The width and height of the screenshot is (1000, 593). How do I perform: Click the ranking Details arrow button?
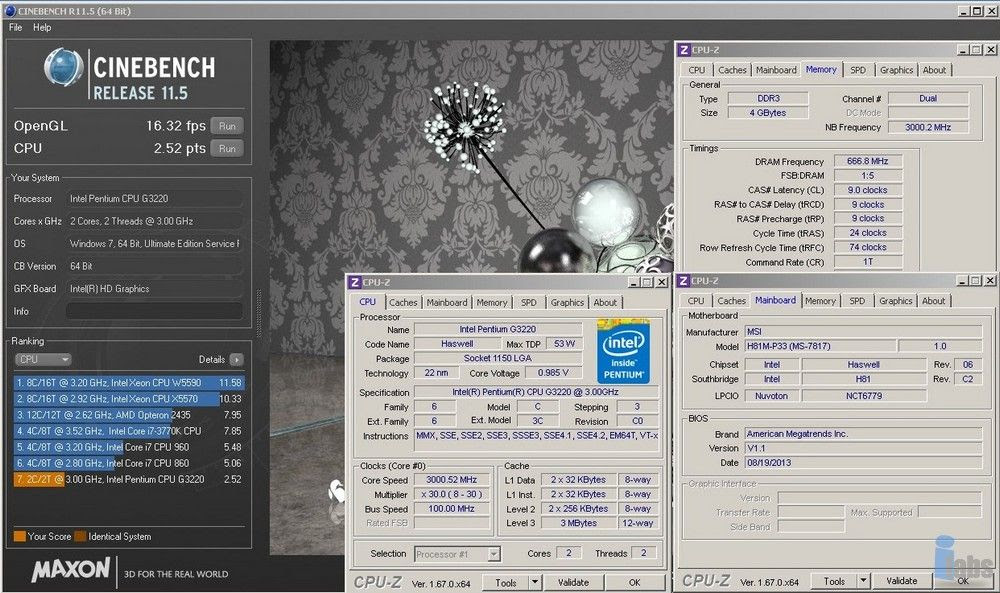(x=236, y=360)
